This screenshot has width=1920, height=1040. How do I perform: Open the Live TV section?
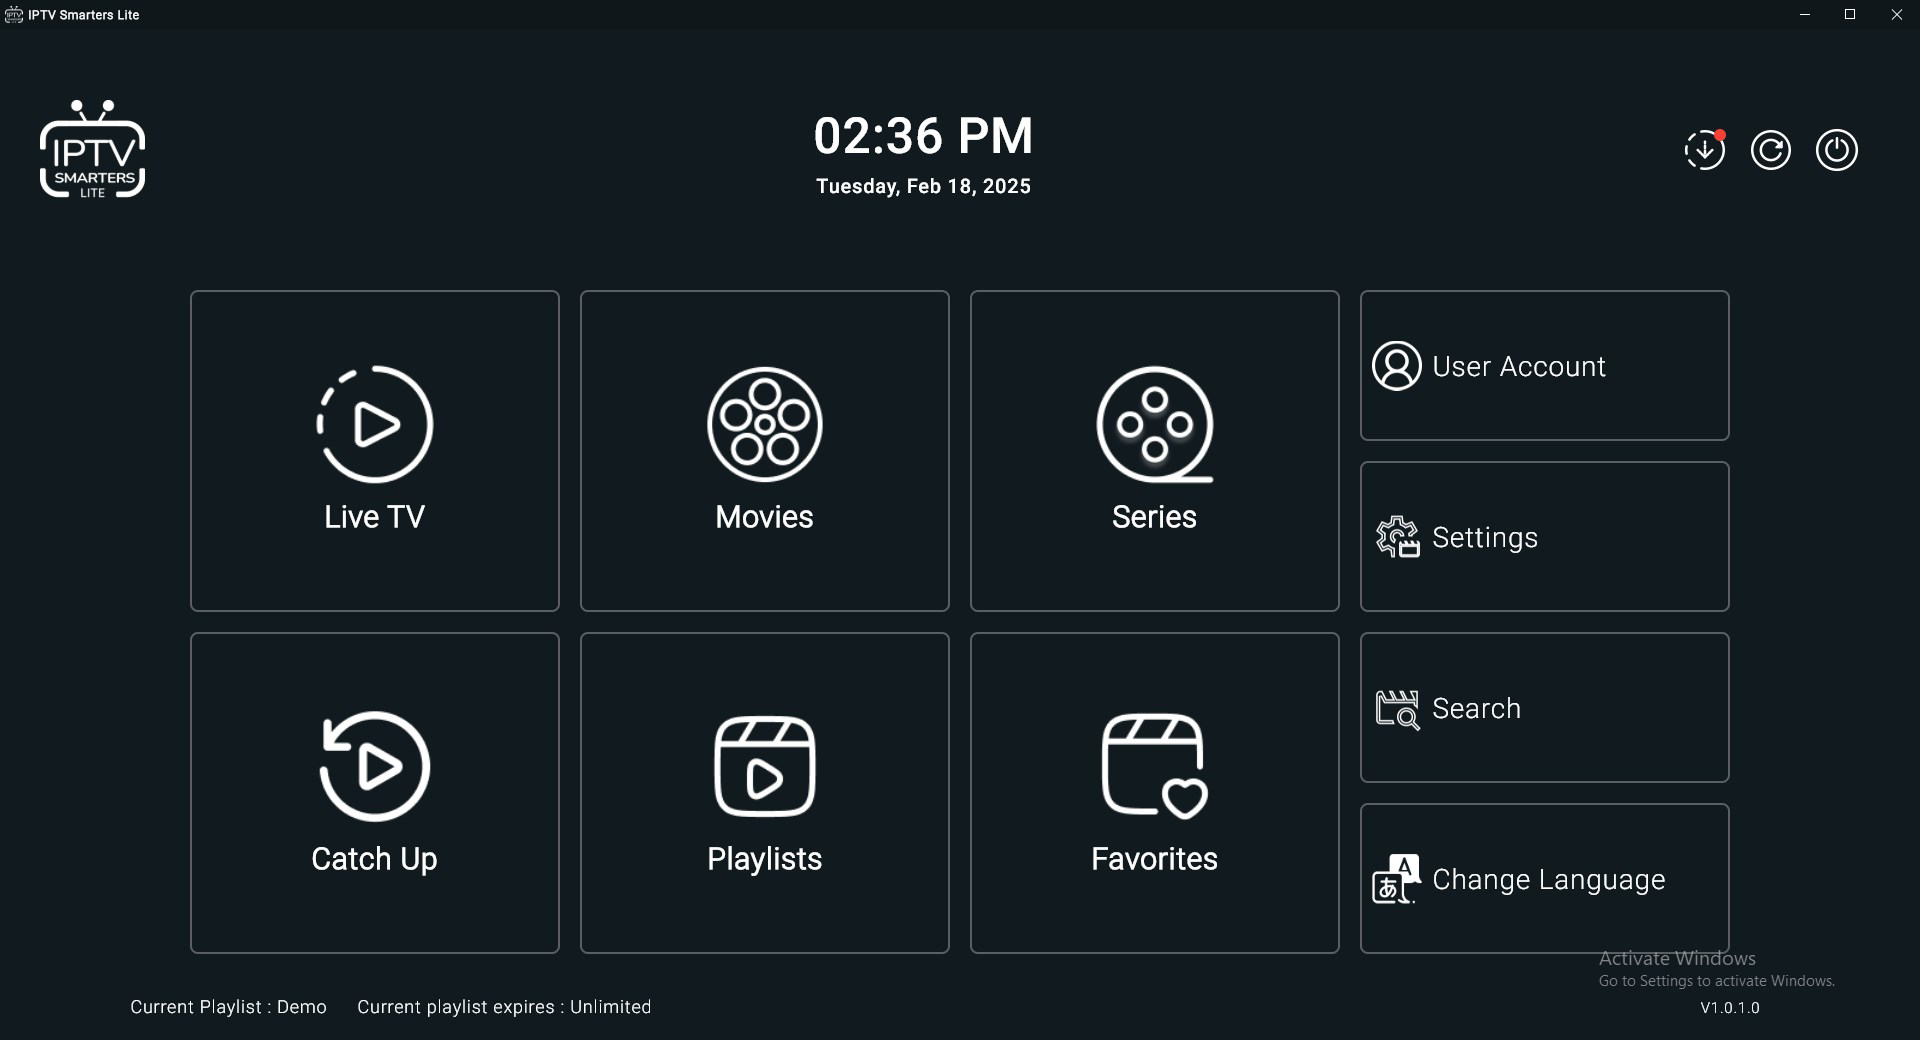(374, 451)
